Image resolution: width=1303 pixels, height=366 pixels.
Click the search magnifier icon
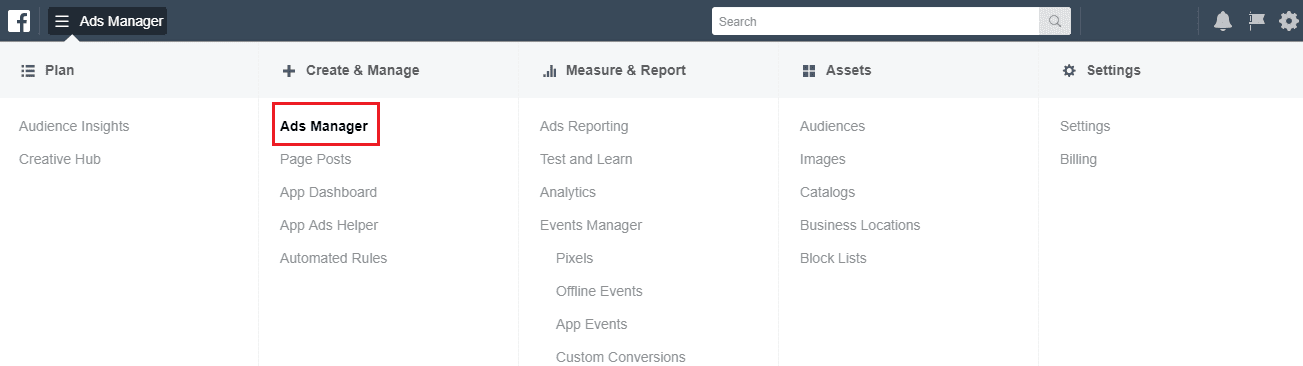(1055, 21)
